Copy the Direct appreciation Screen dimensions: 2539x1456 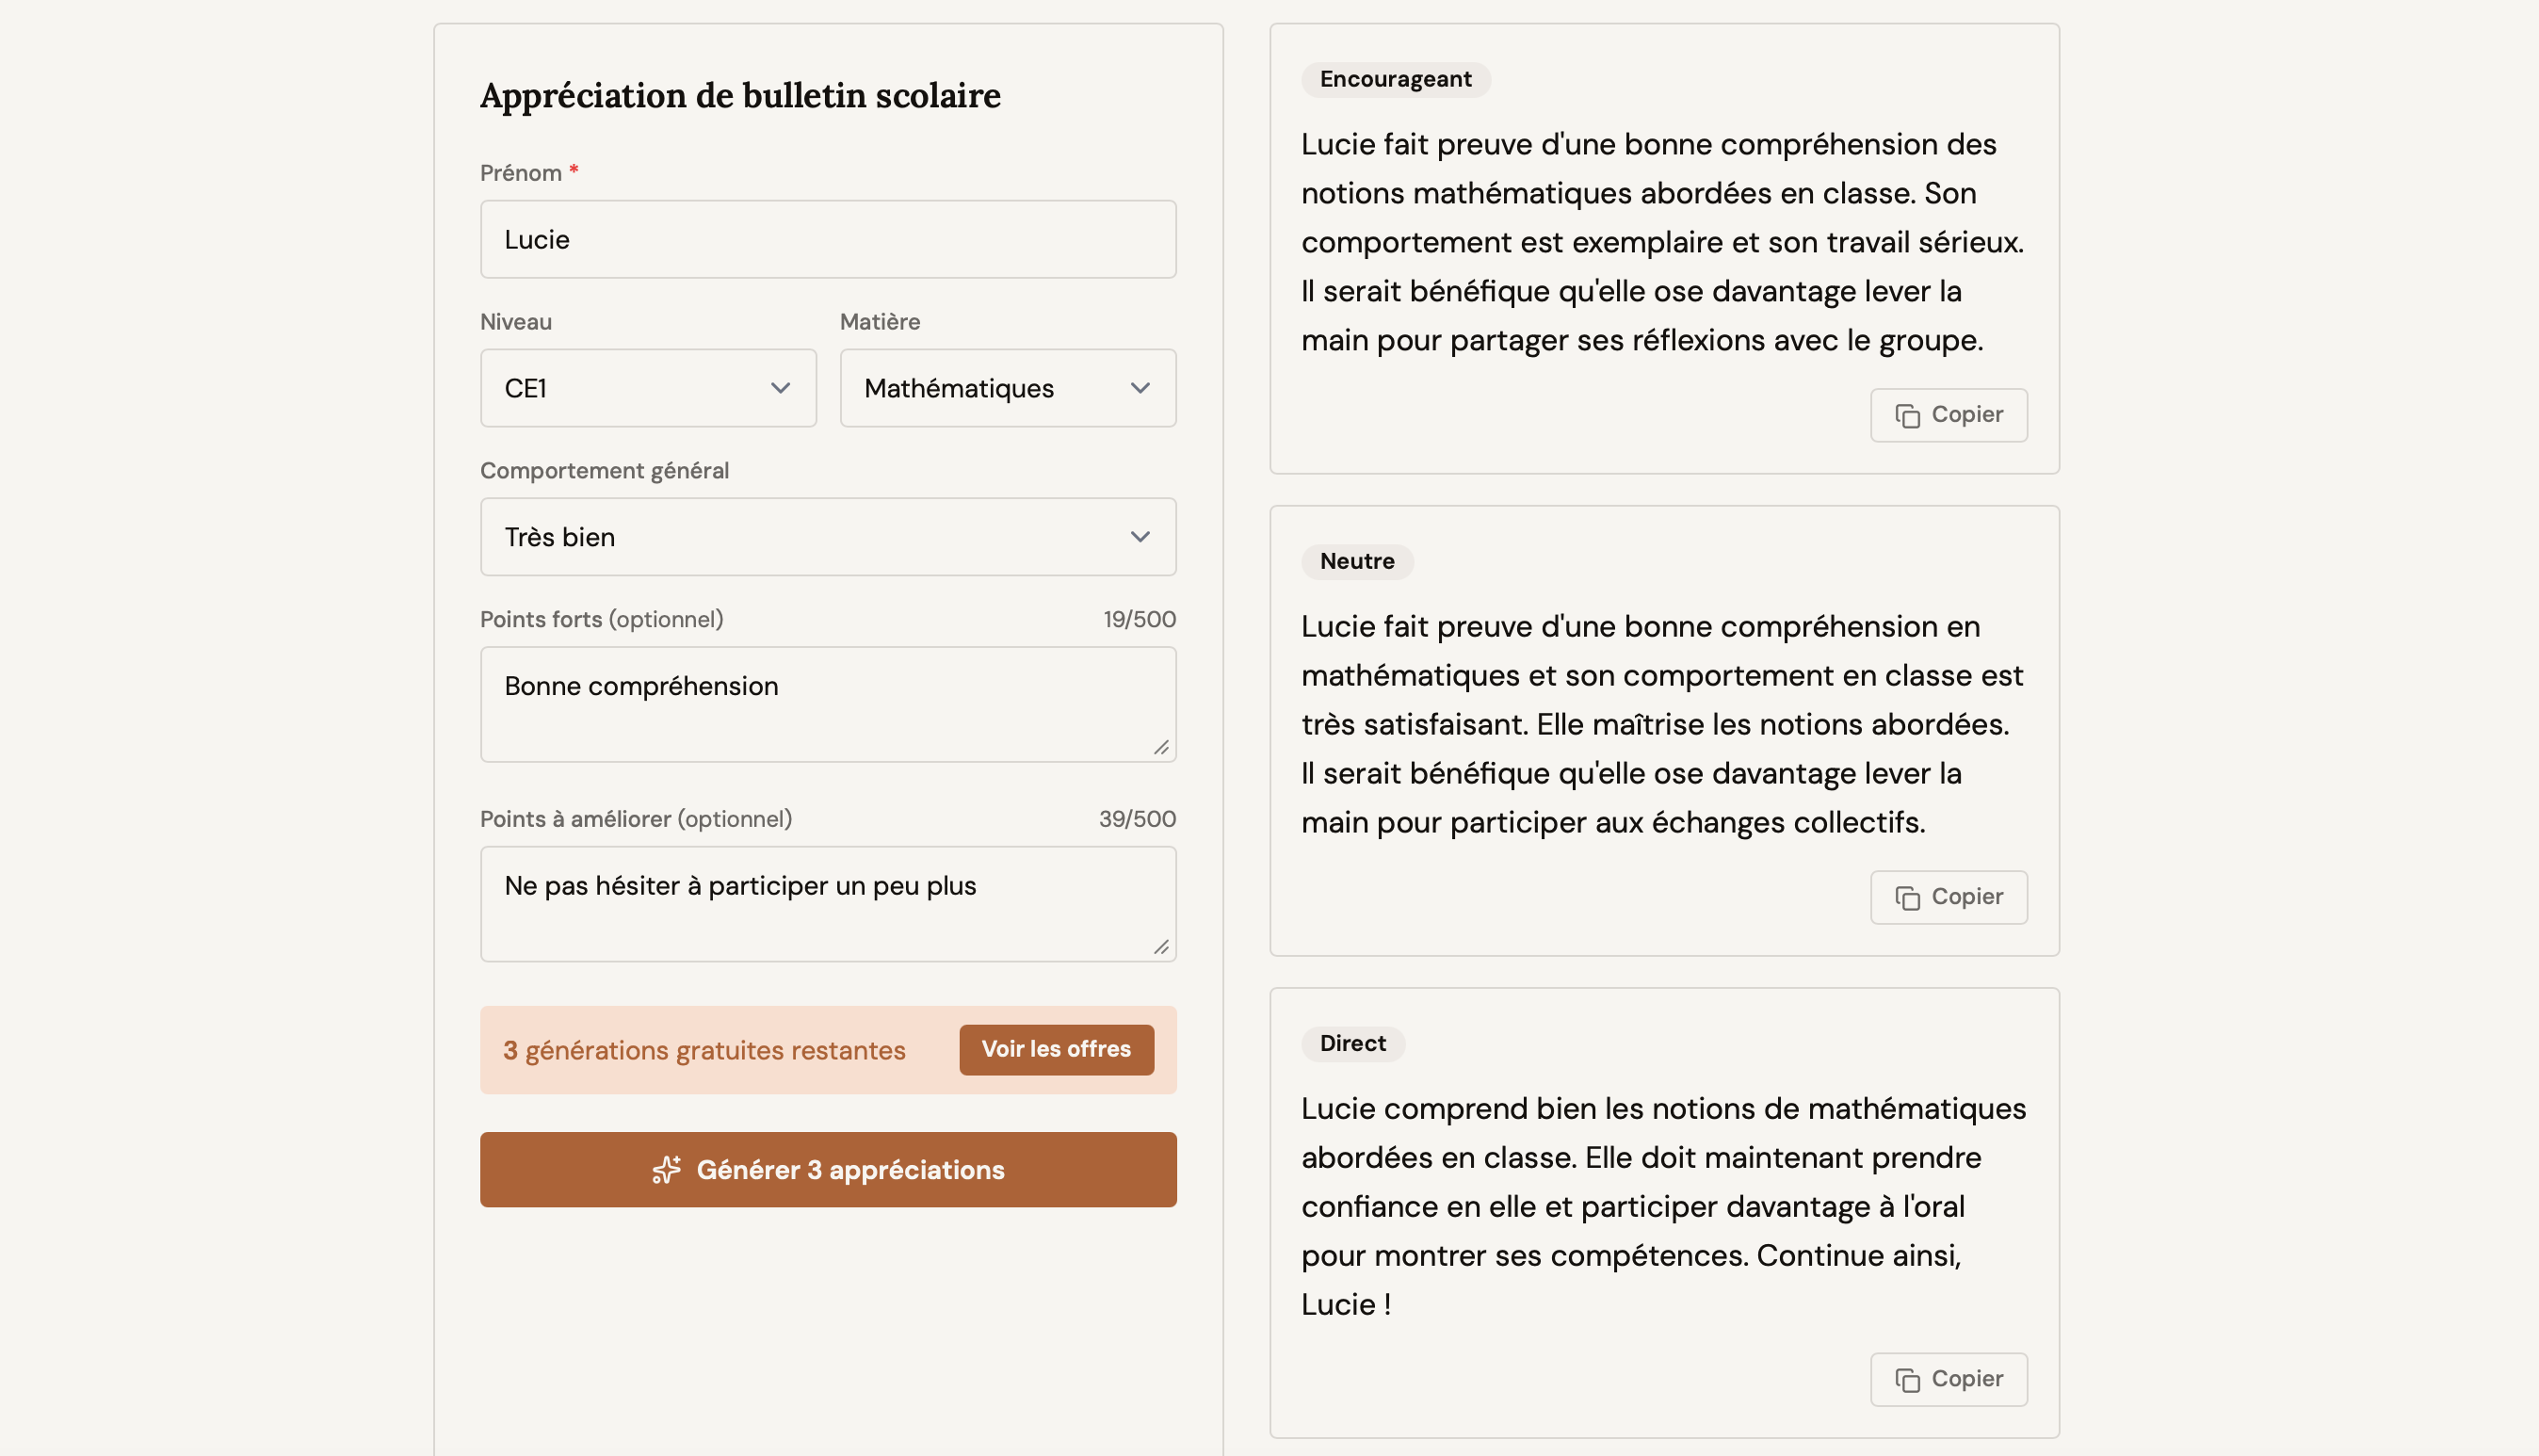coord(1949,1379)
